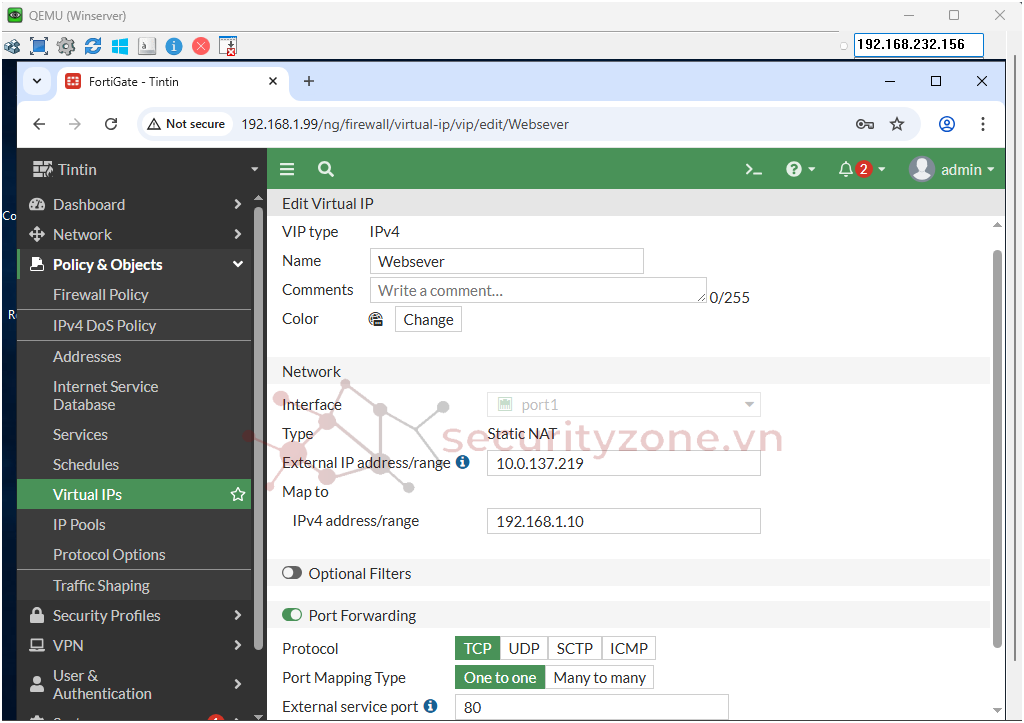Open IP Pools menu item
Viewport: 1024px width, 723px height.
pyautogui.click(x=79, y=525)
